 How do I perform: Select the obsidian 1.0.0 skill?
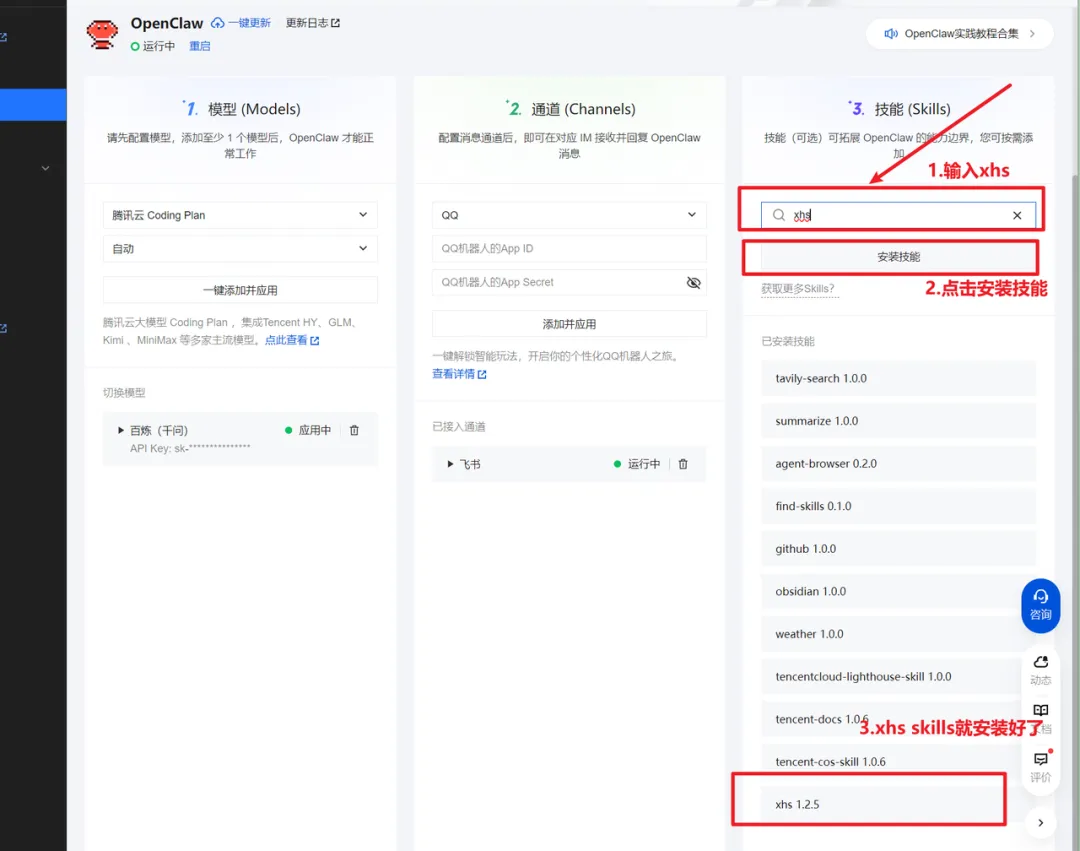click(x=898, y=591)
